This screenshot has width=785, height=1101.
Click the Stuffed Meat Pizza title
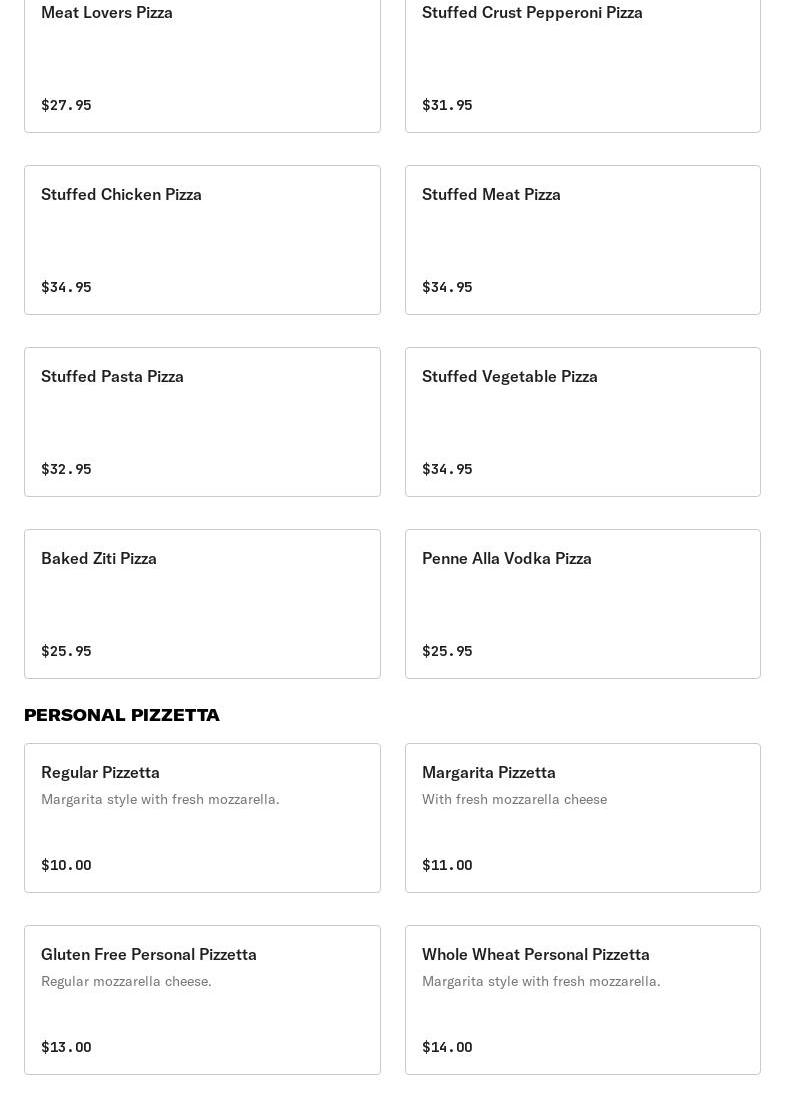tap(491, 194)
